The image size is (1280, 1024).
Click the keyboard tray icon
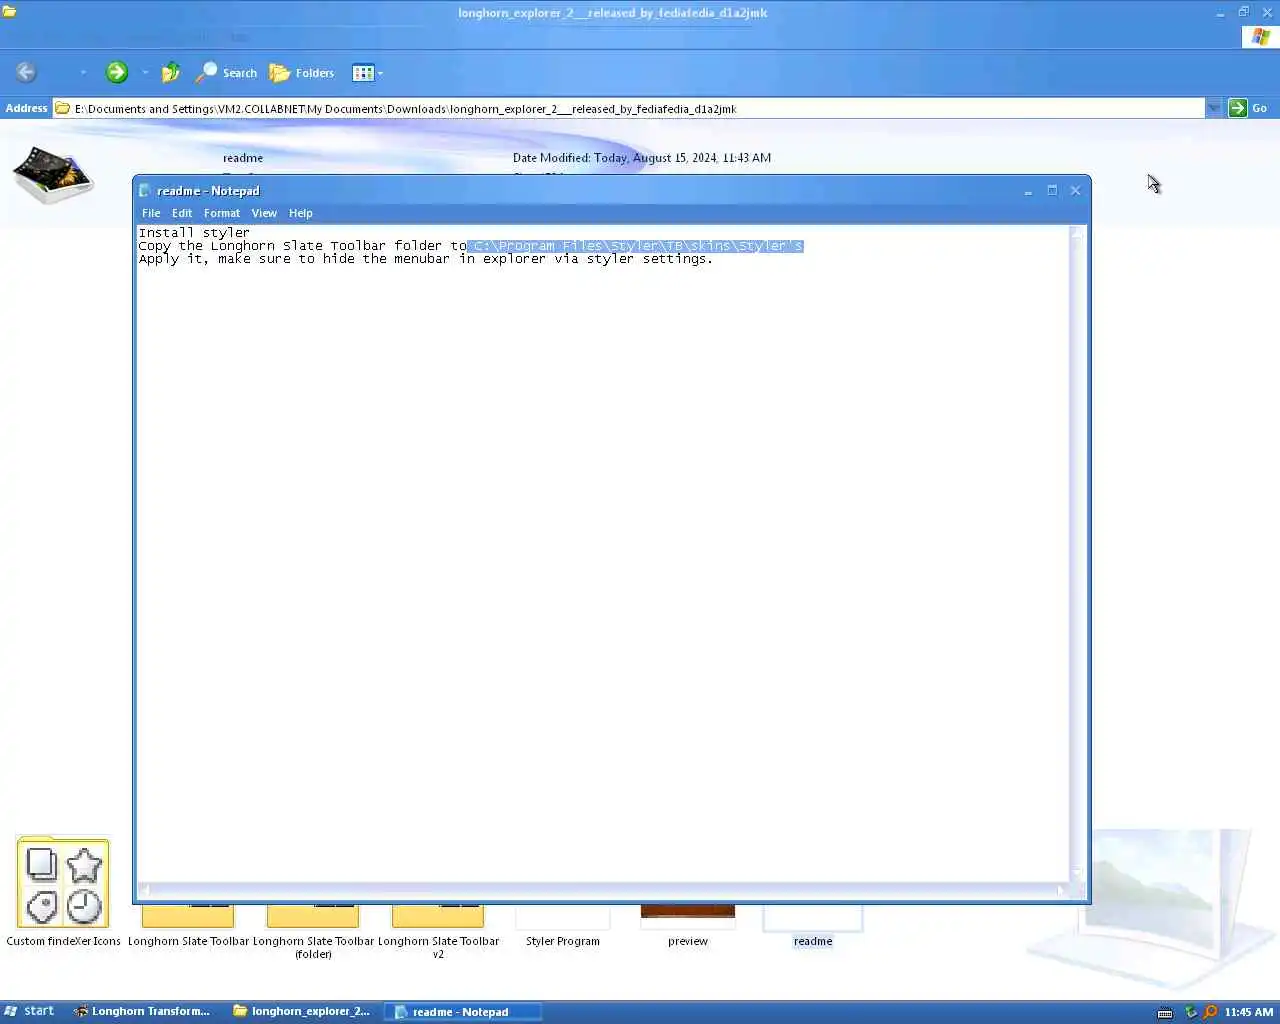(x=1165, y=1012)
